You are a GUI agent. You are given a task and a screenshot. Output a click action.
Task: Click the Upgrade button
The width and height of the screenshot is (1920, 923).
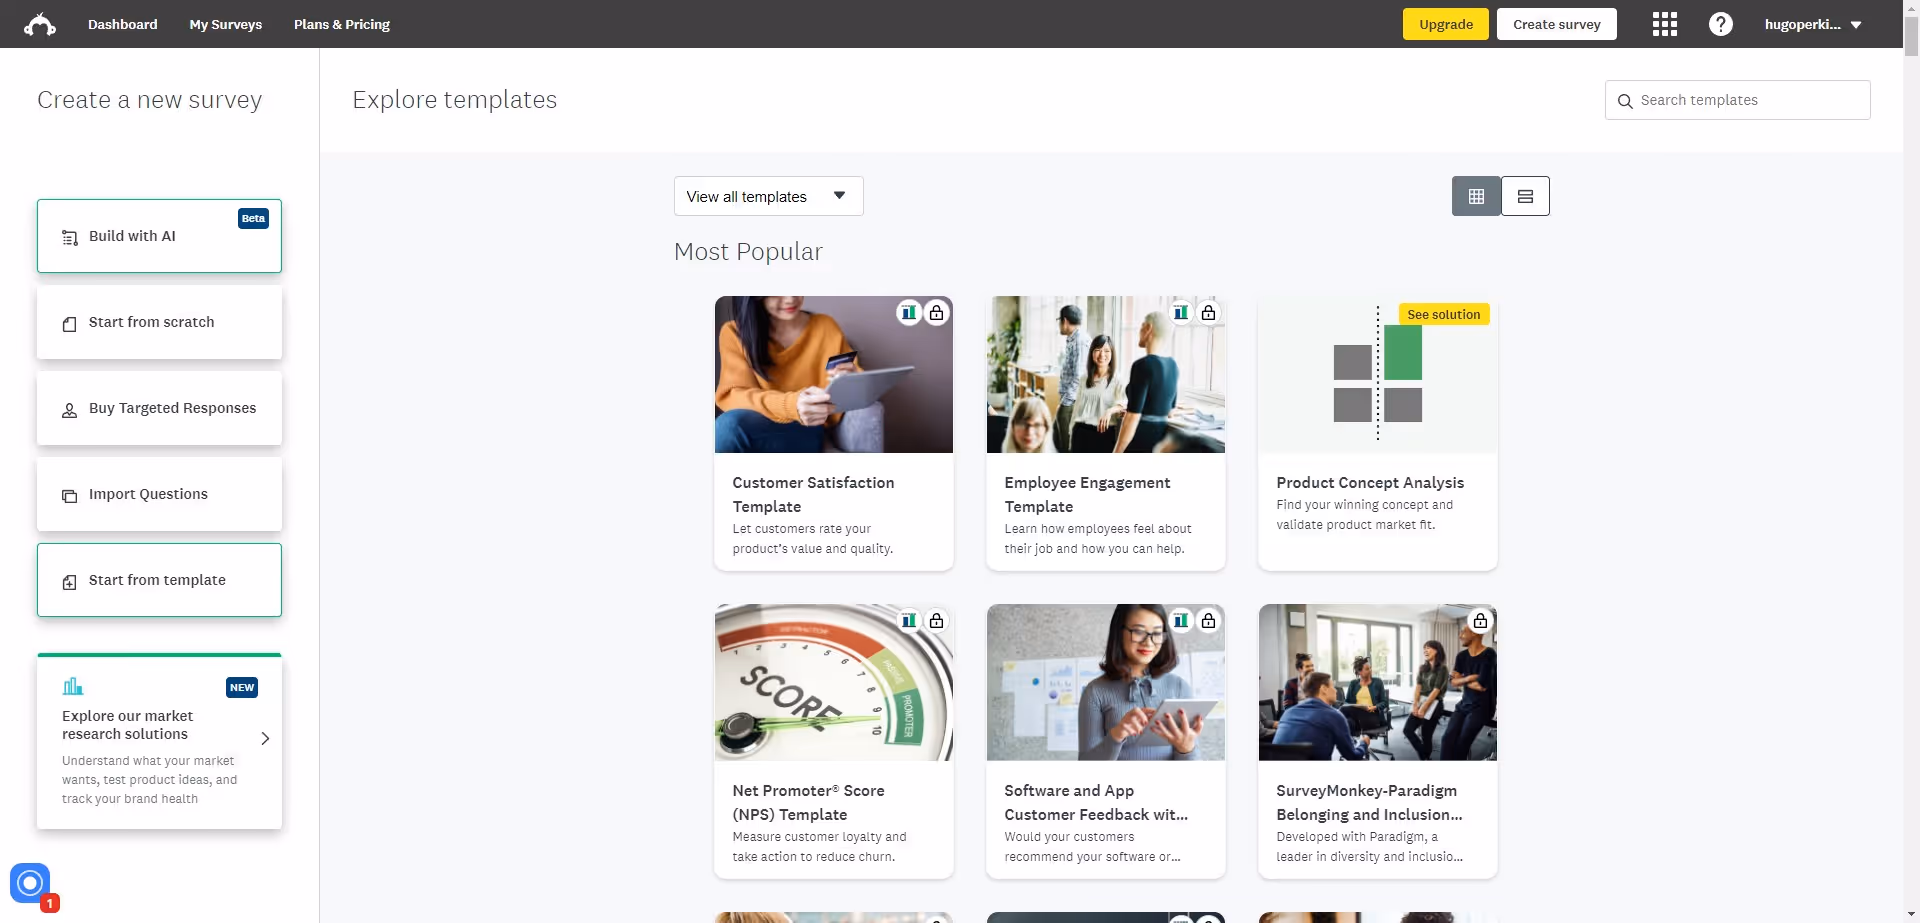pos(1446,24)
